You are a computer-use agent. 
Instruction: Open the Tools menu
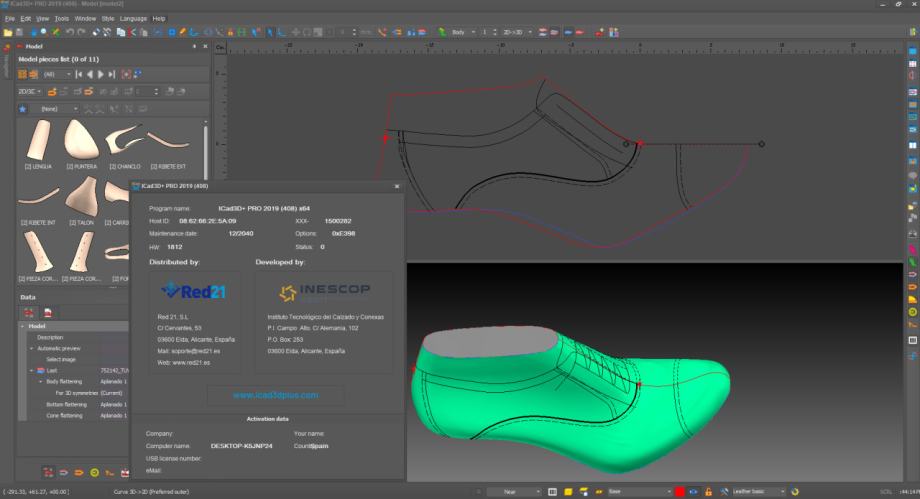click(62, 18)
